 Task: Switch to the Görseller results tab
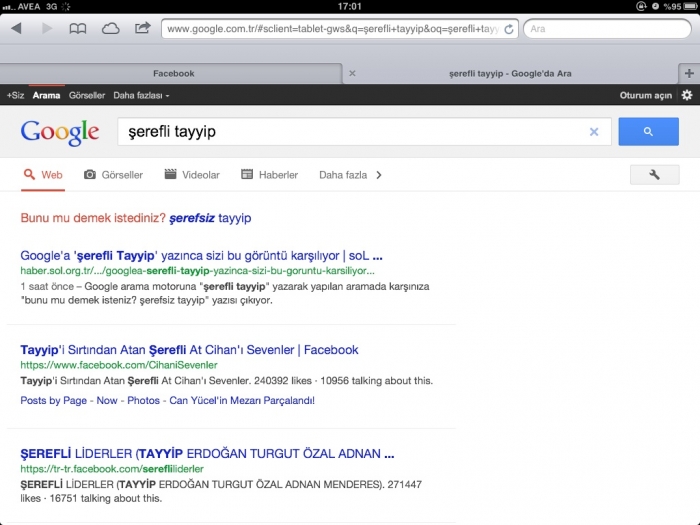pyautogui.click(x=113, y=175)
